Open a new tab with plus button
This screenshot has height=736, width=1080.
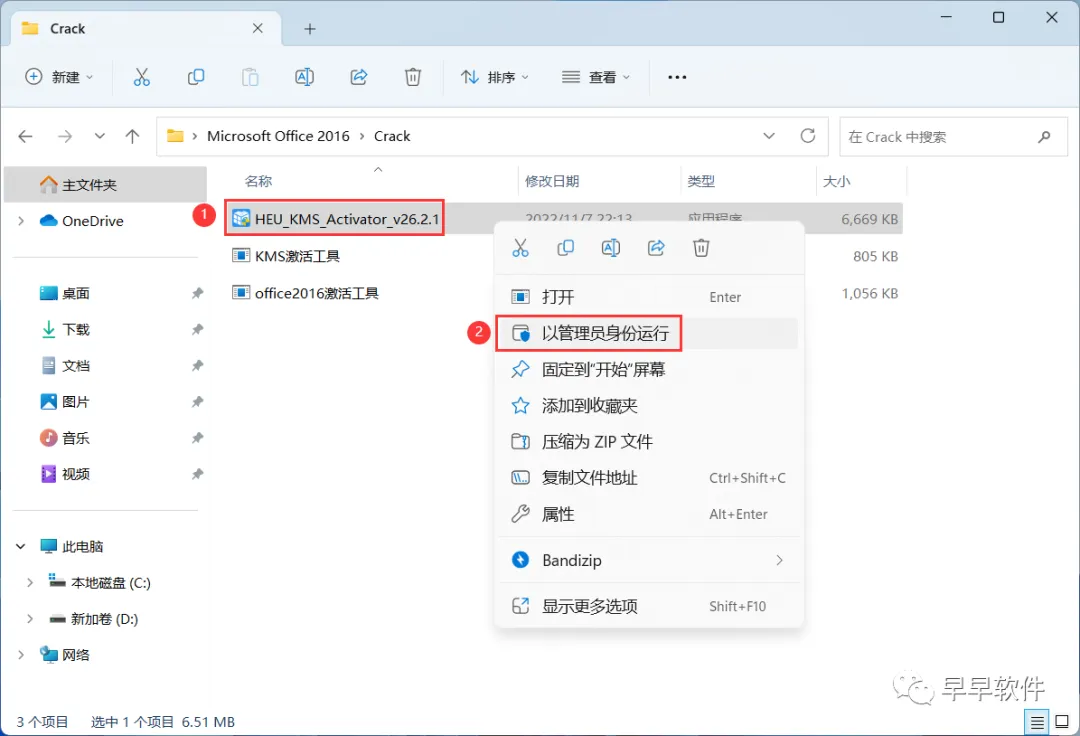[x=310, y=29]
